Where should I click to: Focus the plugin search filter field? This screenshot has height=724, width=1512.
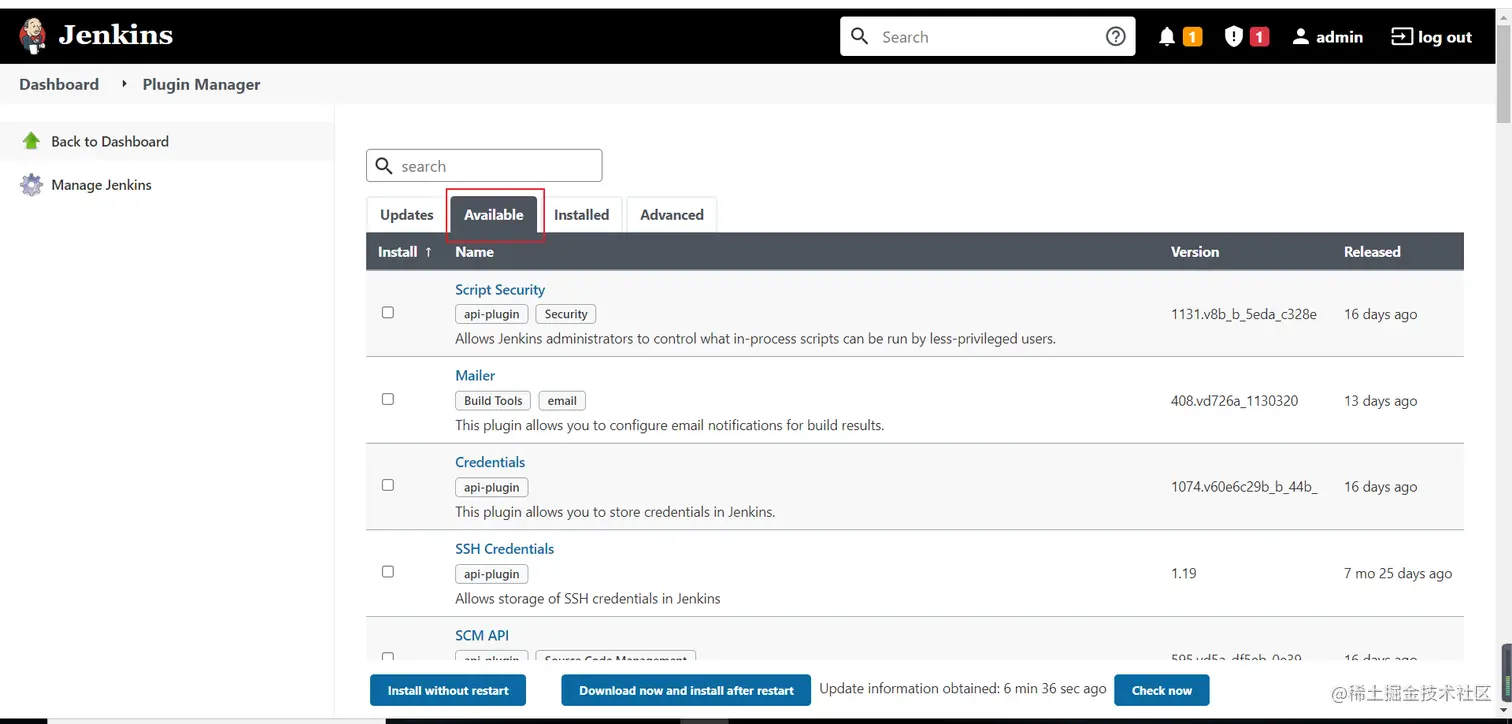point(495,166)
